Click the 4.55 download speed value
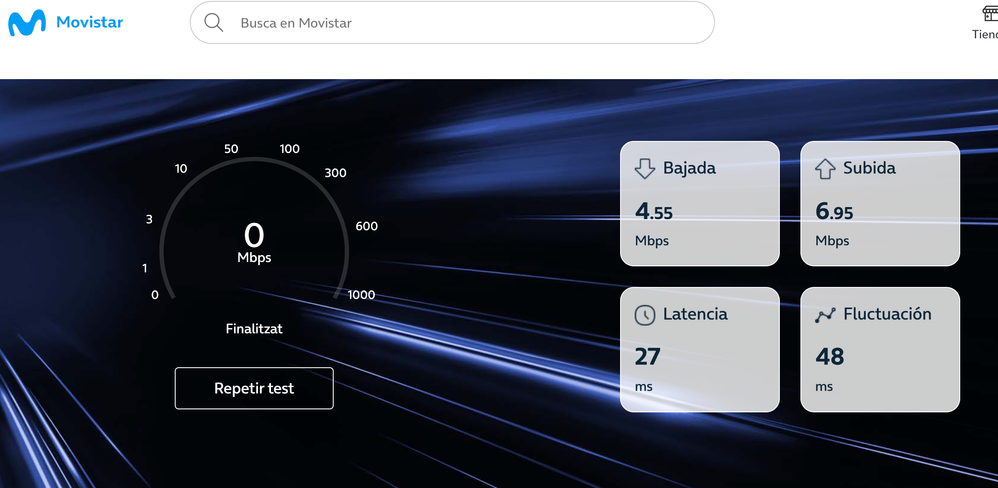Screen dimensions: 998x488 (654, 211)
